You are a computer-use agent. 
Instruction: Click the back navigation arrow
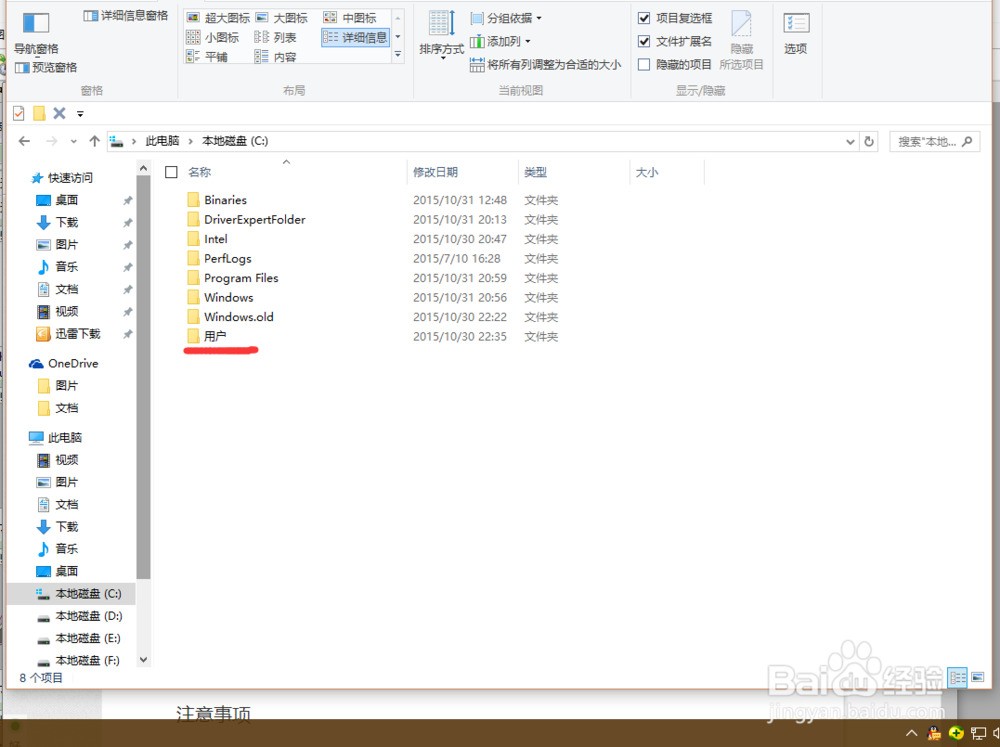pyautogui.click(x=24, y=141)
